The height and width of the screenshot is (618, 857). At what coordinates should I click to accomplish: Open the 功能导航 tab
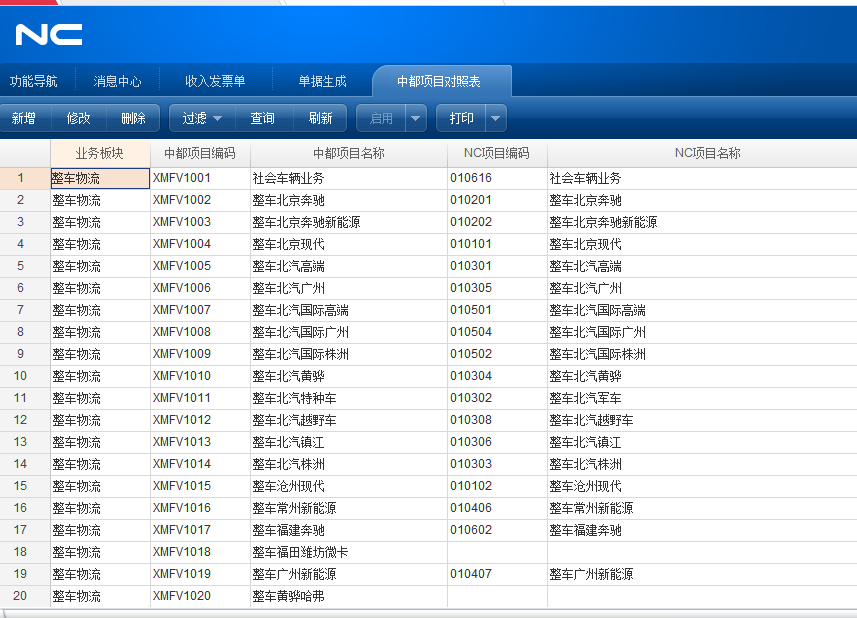34,81
